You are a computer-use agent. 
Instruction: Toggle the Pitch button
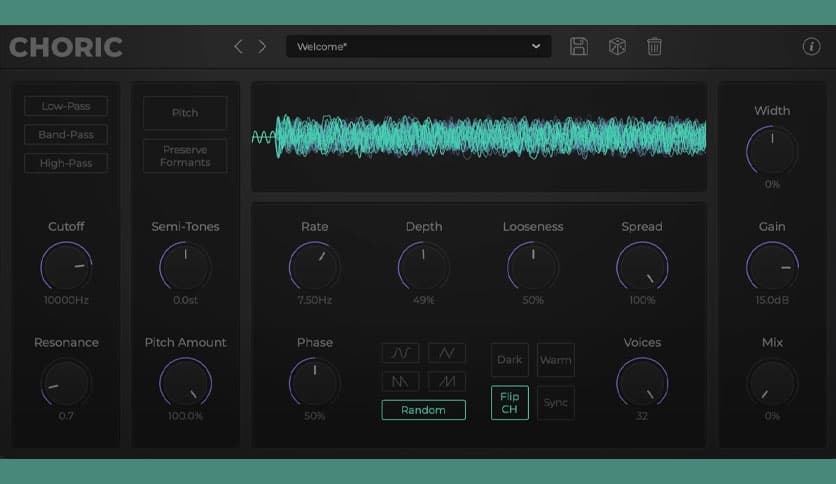pos(185,112)
